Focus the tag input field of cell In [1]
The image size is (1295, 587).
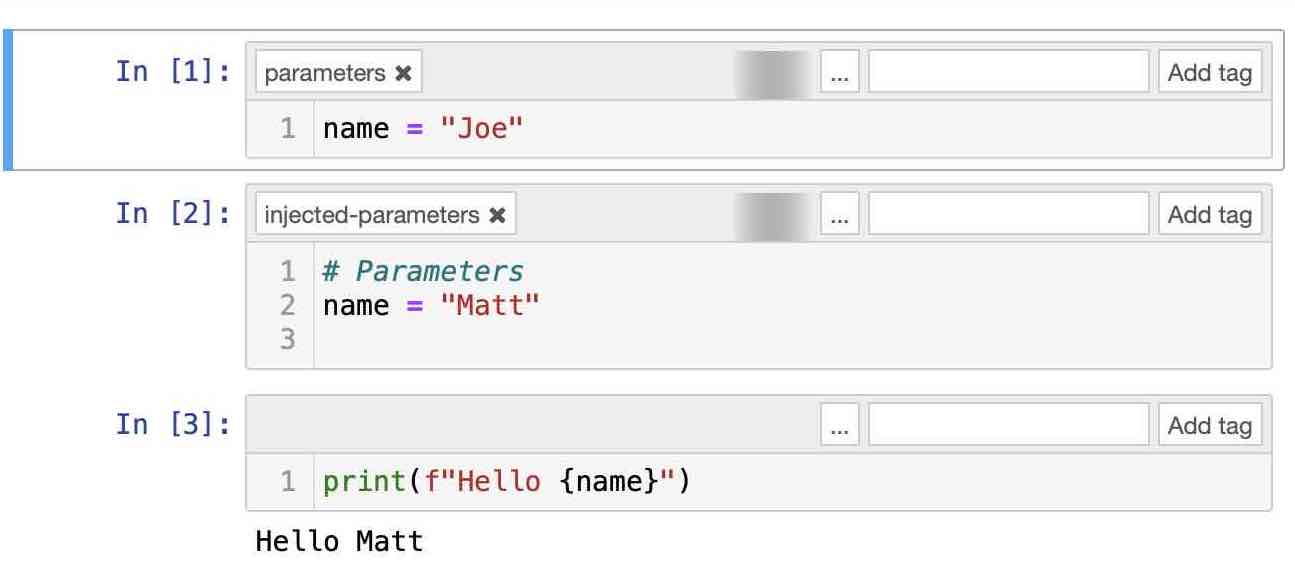pyautogui.click(x=1008, y=73)
